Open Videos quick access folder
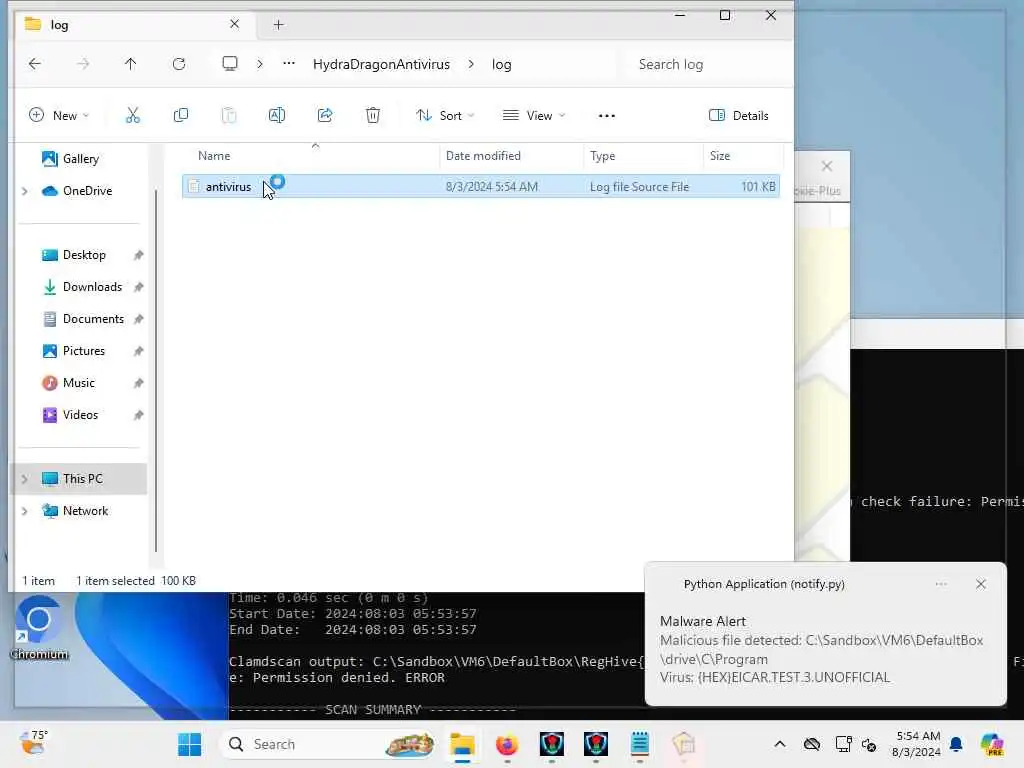 (80, 415)
